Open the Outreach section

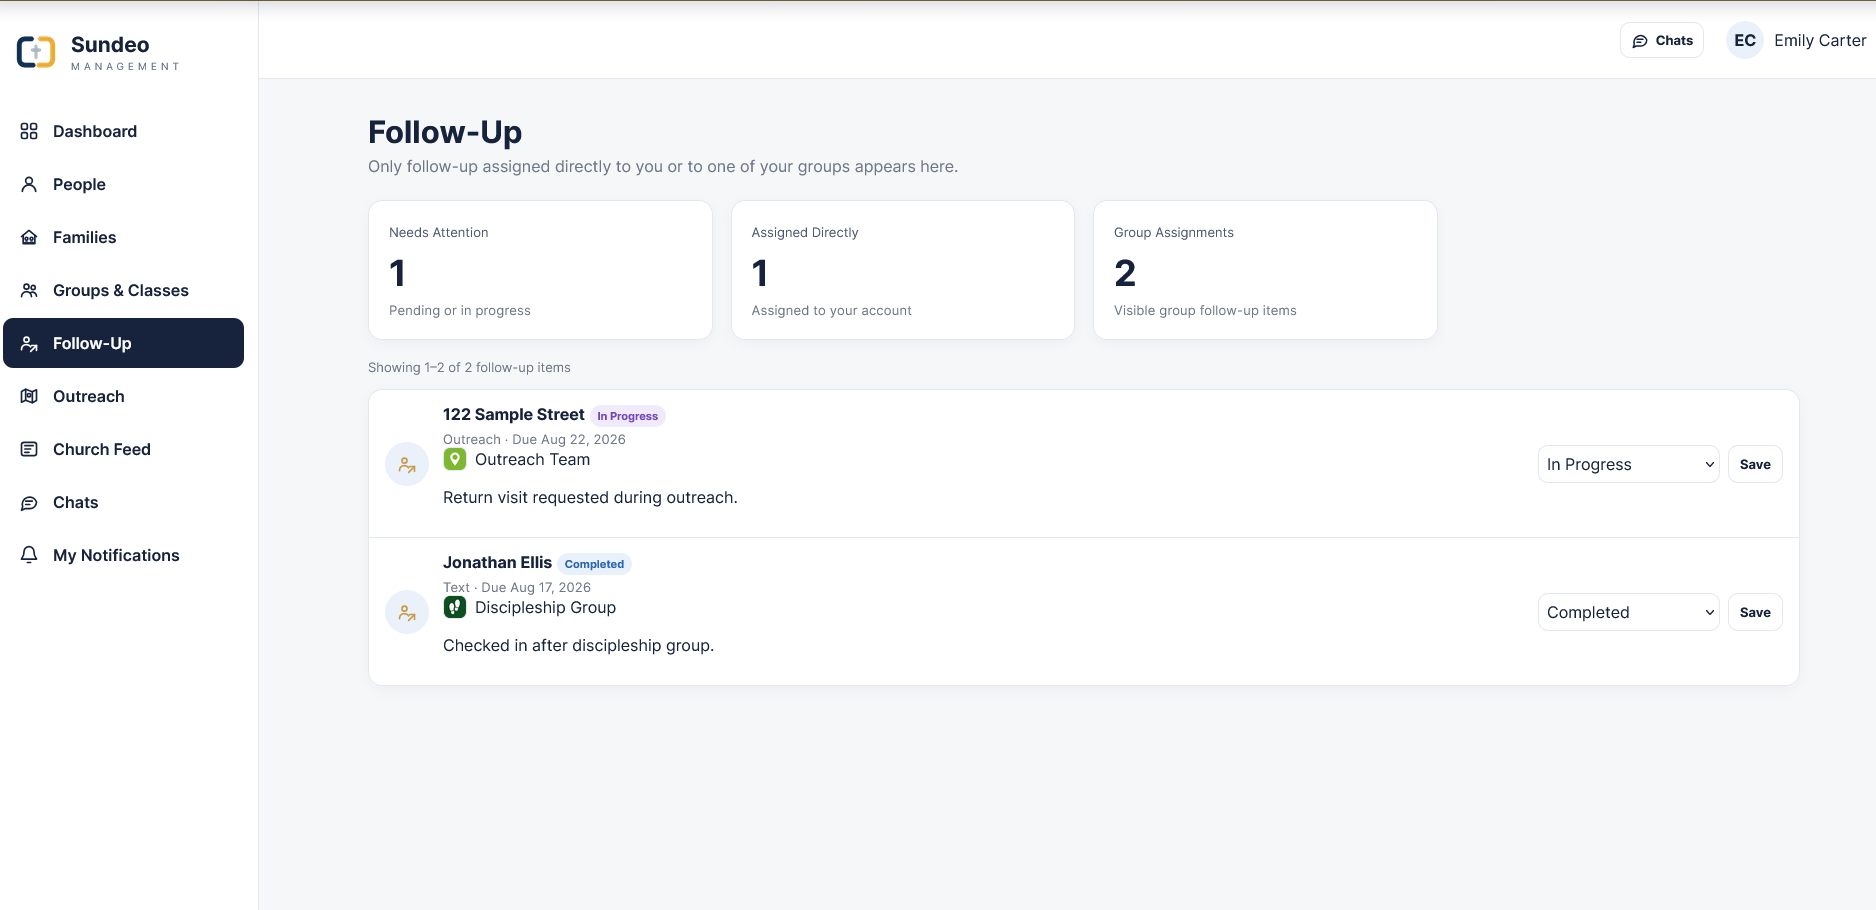coord(124,396)
